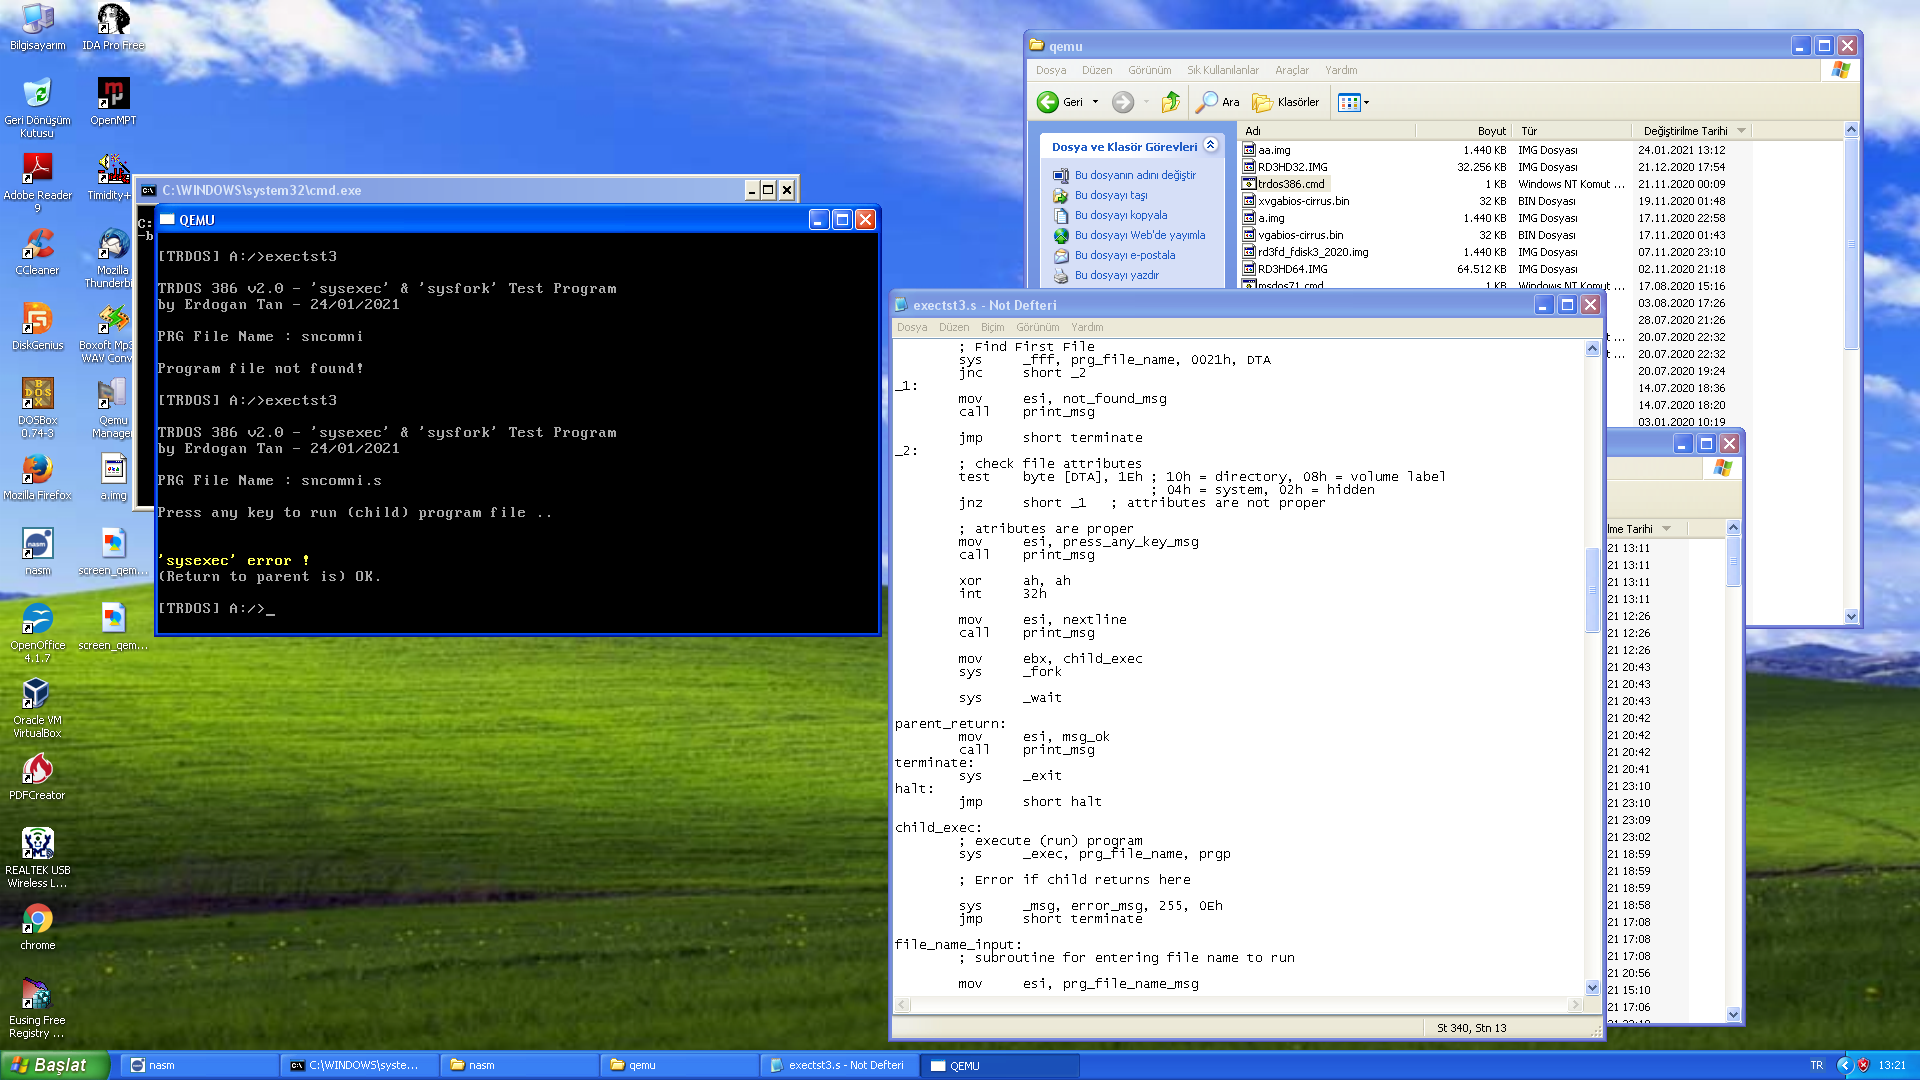Launch CCleaner from the desktop
Screen dimensions: 1920x1080
point(38,252)
